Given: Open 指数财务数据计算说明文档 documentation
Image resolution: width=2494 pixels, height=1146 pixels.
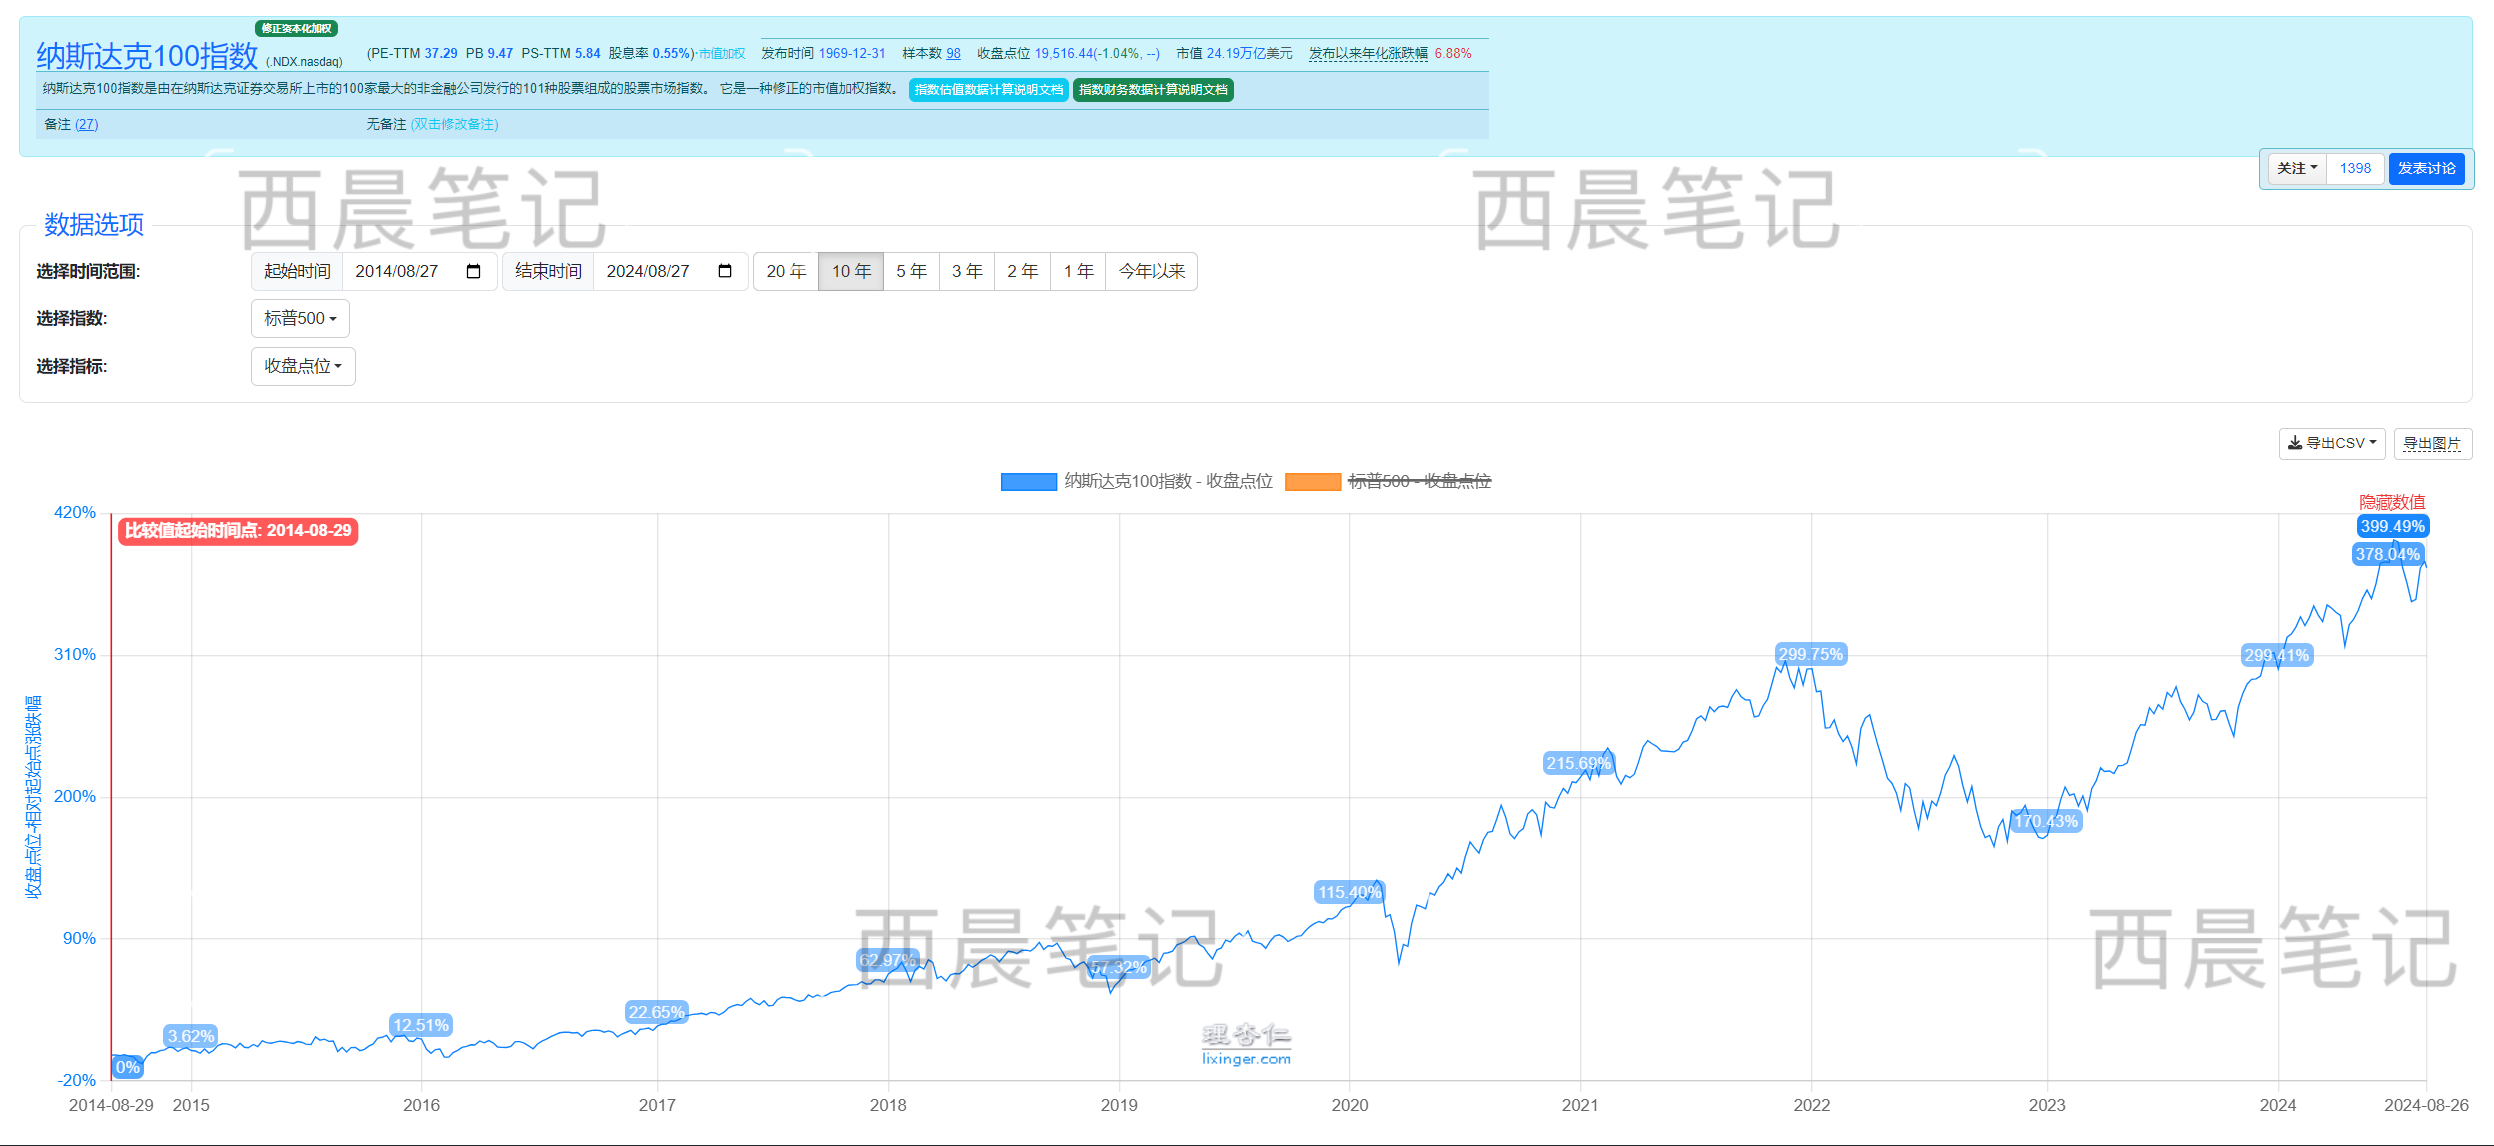Looking at the screenshot, I should [x=1154, y=90].
